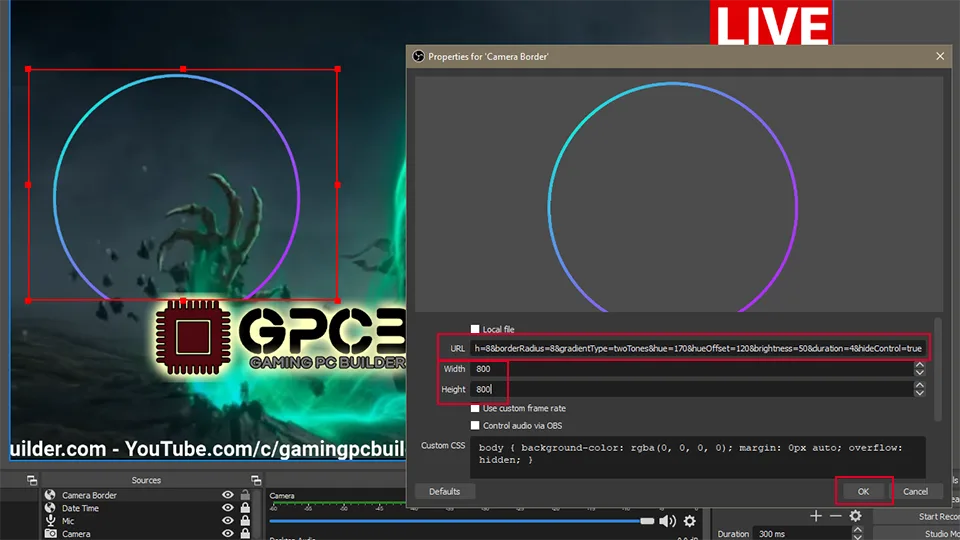960x540 pixels.
Task: Confirm properties with OK button
Action: coord(863,491)
